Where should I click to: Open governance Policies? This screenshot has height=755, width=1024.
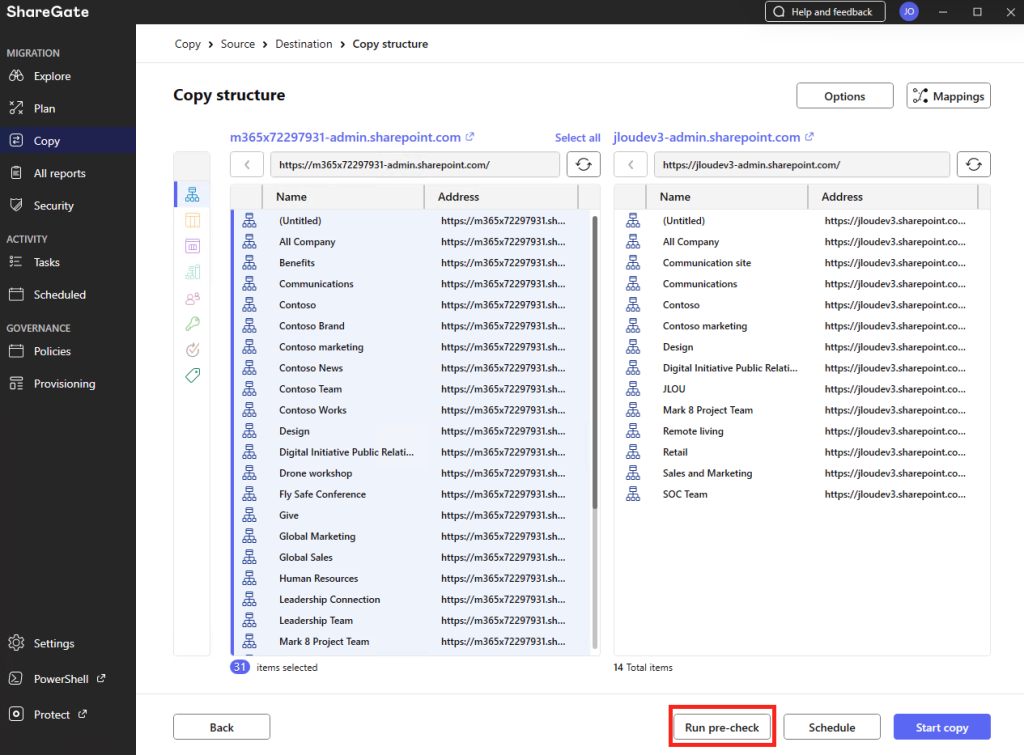[52, 351]
